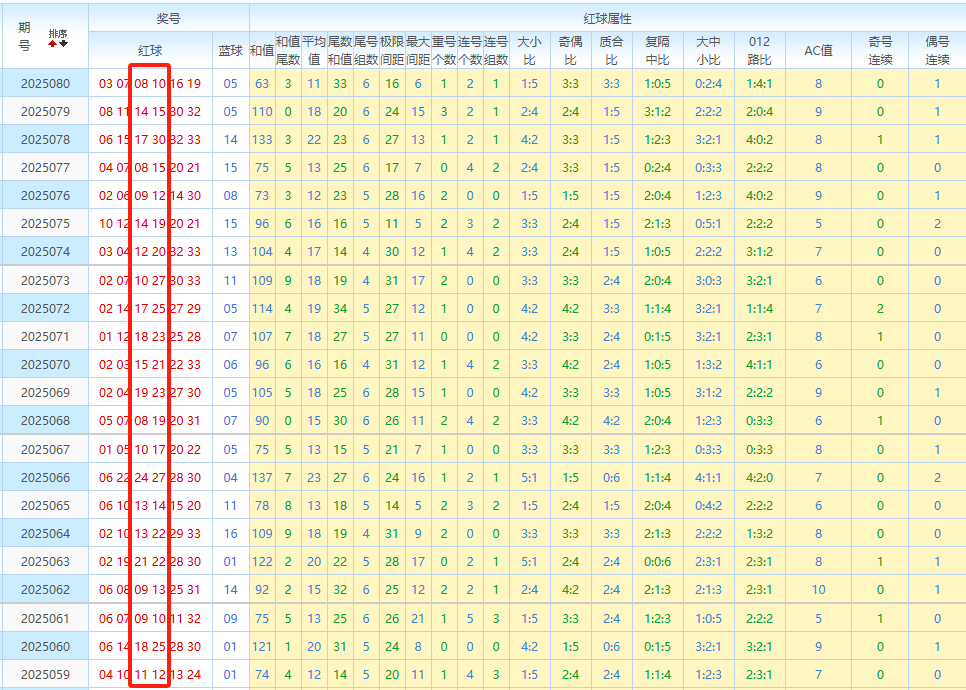Click 012路比 value 1:4:1 in row 2025080
This screenshot has height=690, width=966.
(x=759, y=83)
